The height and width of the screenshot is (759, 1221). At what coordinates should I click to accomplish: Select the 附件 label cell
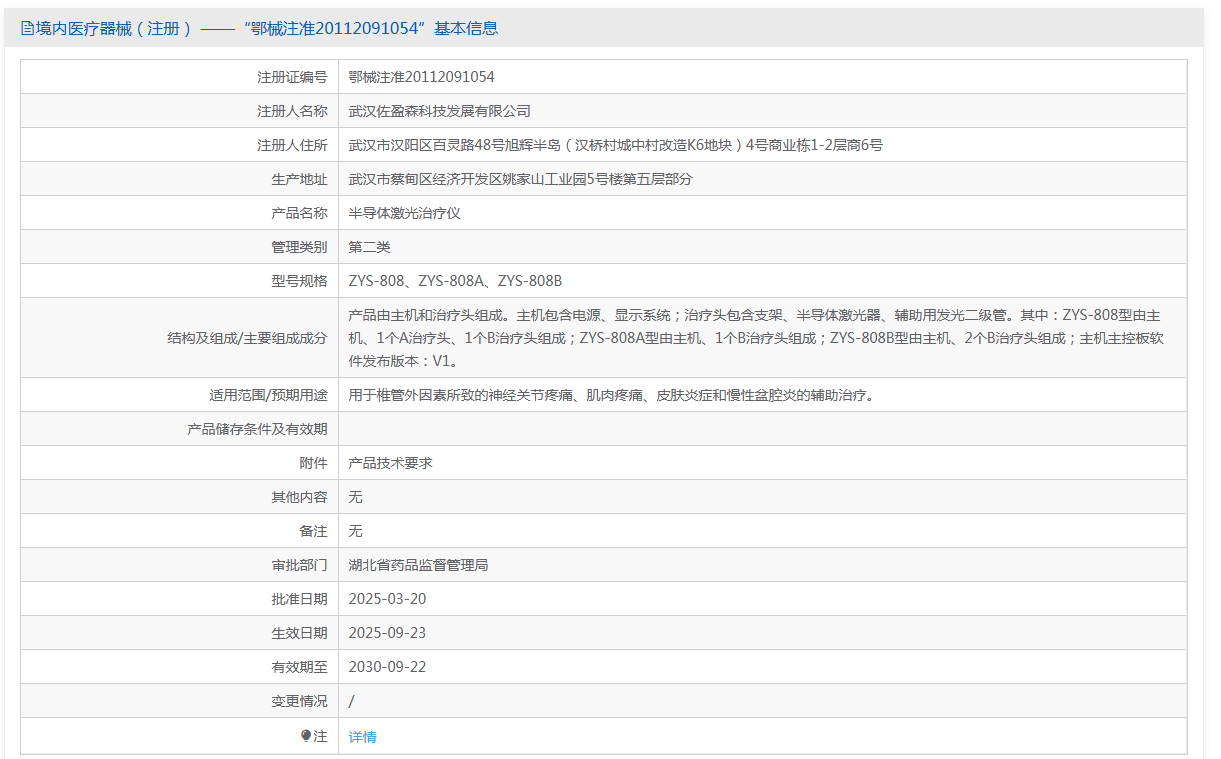180,463
